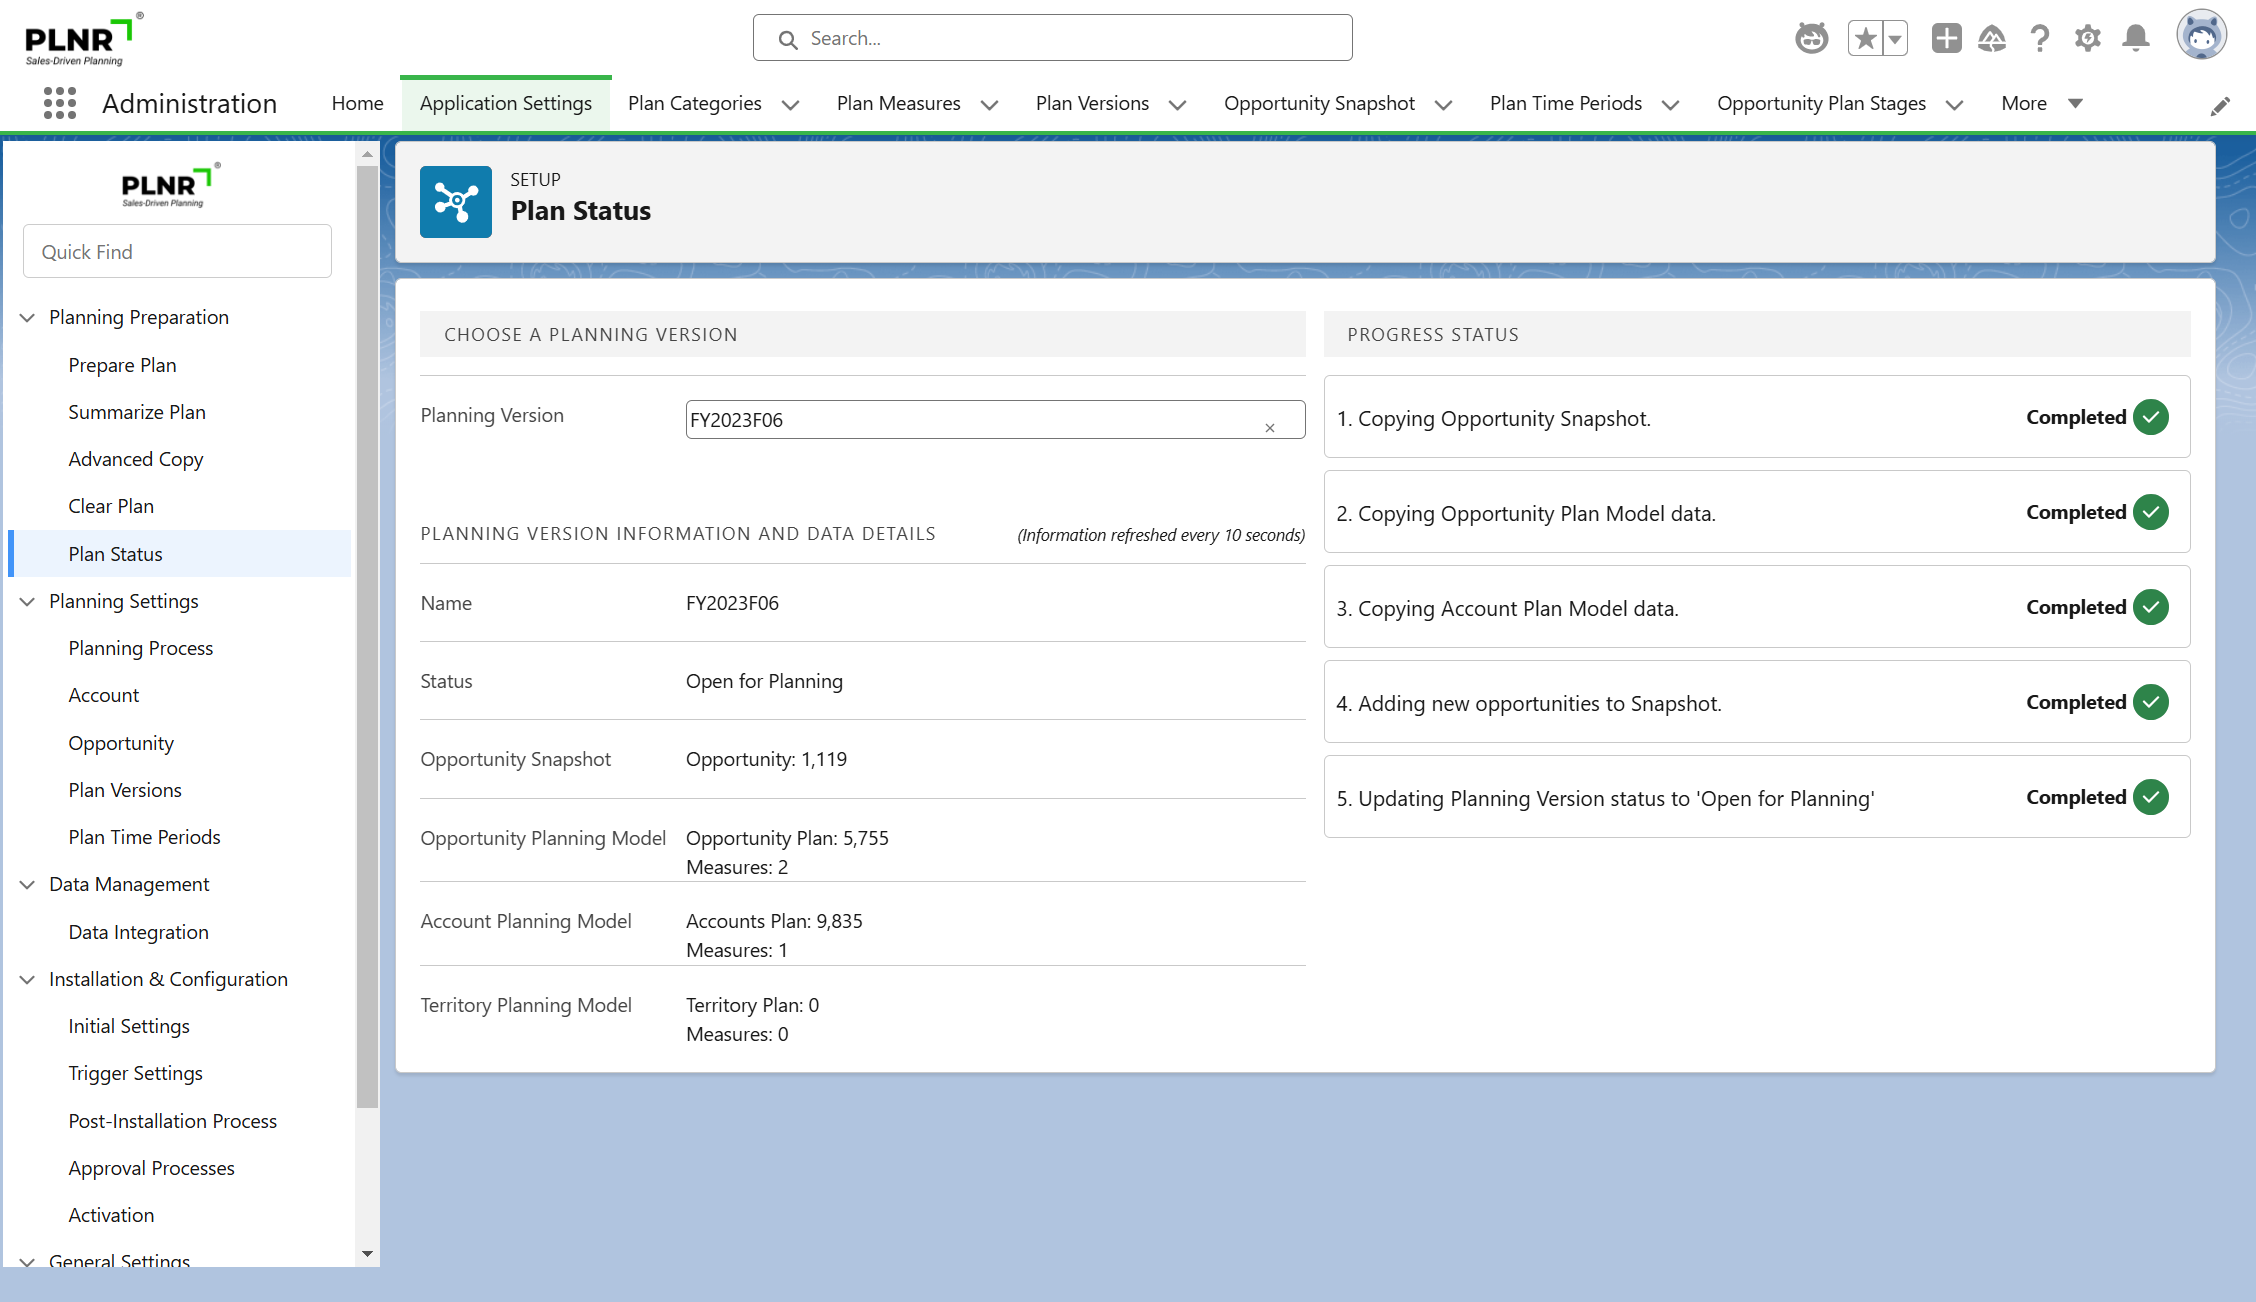2256x1302 pixels.
Task: Expand the Plan Categories tab dropdown
Action: (790, 104)
